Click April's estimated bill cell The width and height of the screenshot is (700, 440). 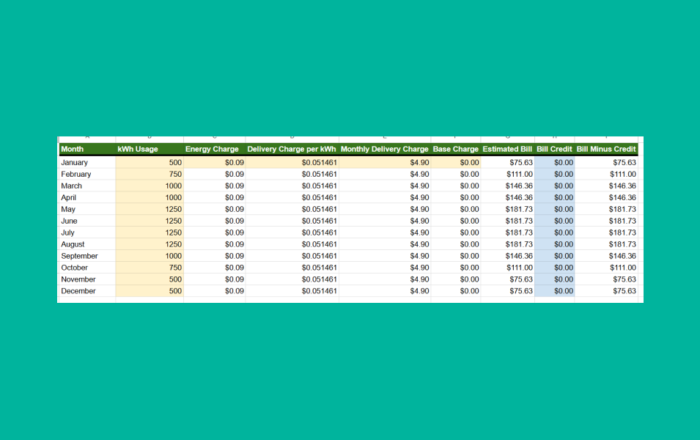pyautogui.click(x=508, y=197)
